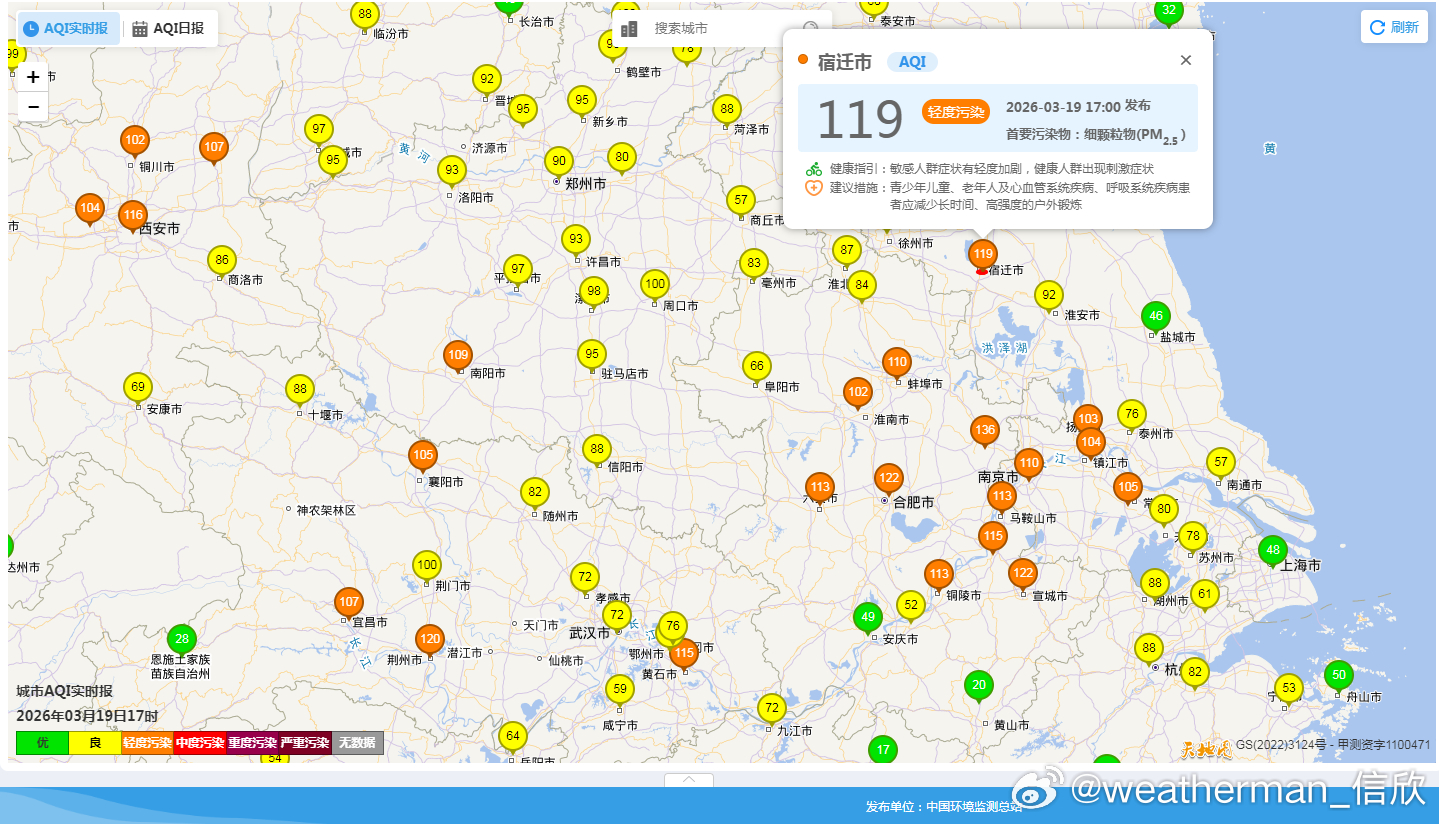Click the 93 marker at 洛阳市
Viewport: 1439px width, 824px height.
click(x=452, y=172)
